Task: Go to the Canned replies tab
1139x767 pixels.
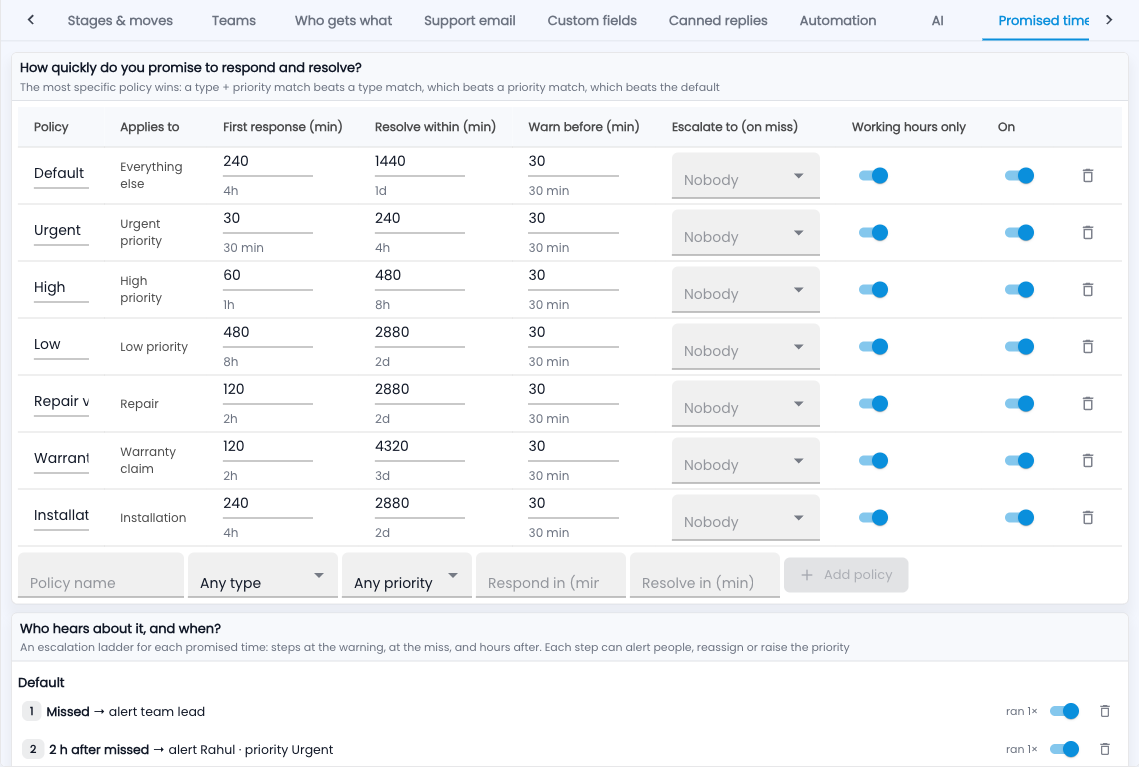Action: tap(718, 20)
